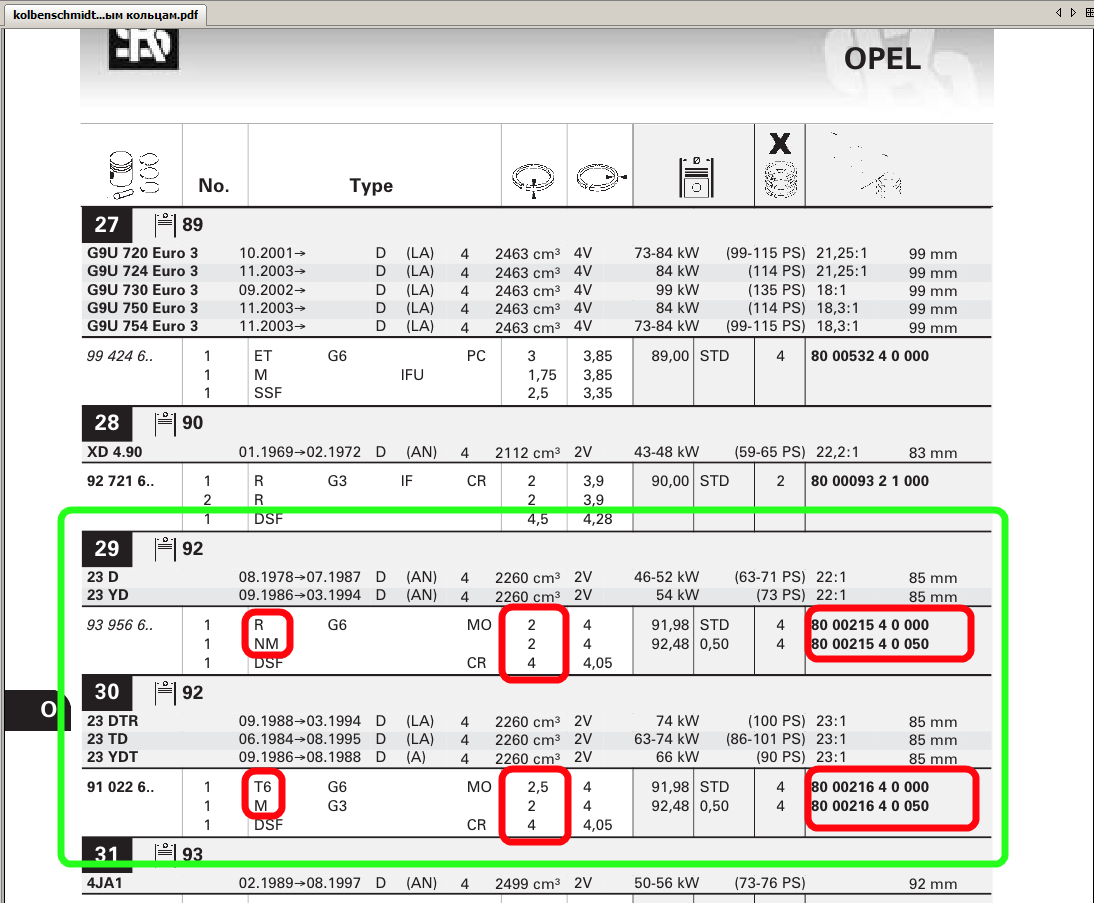The height and width of the screenshot is (903, 1094).
Task: Click the small piston icon next to 89
Action: click(165, 225)
